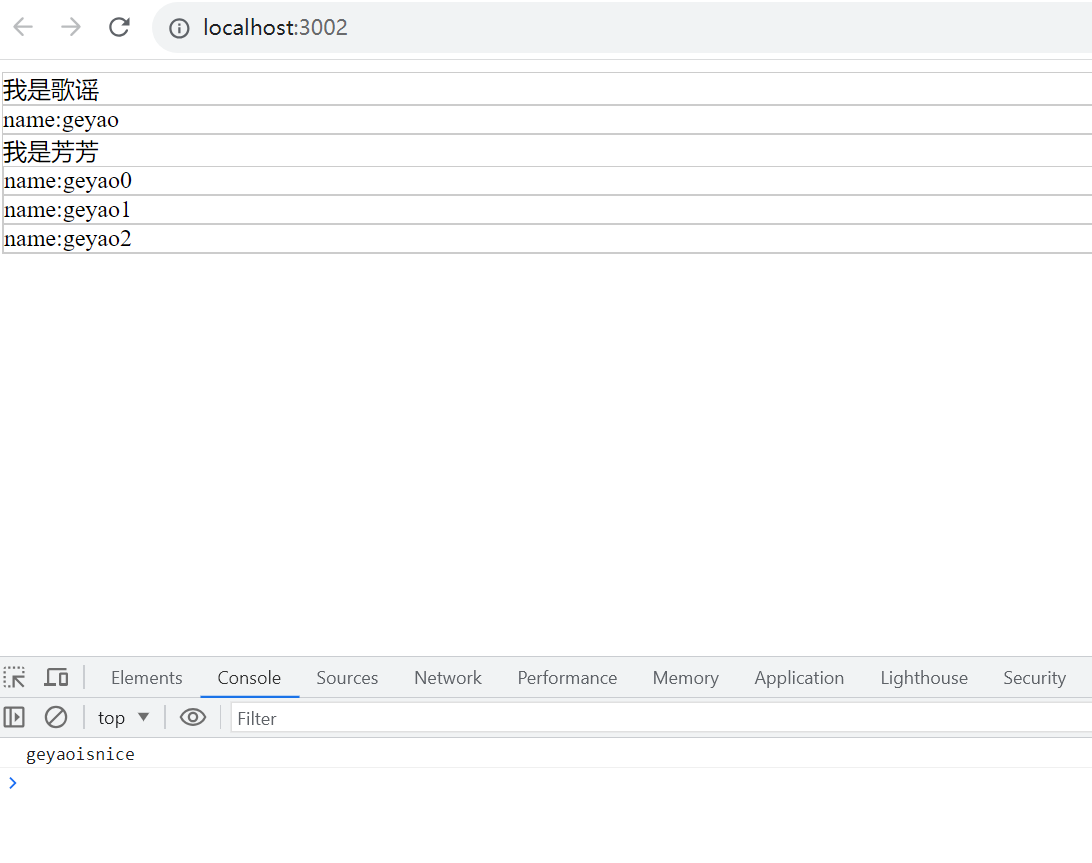This screenshot has height=863, width=1092.
Task: Focus the console Filter input field
Action: coord(661,718)
